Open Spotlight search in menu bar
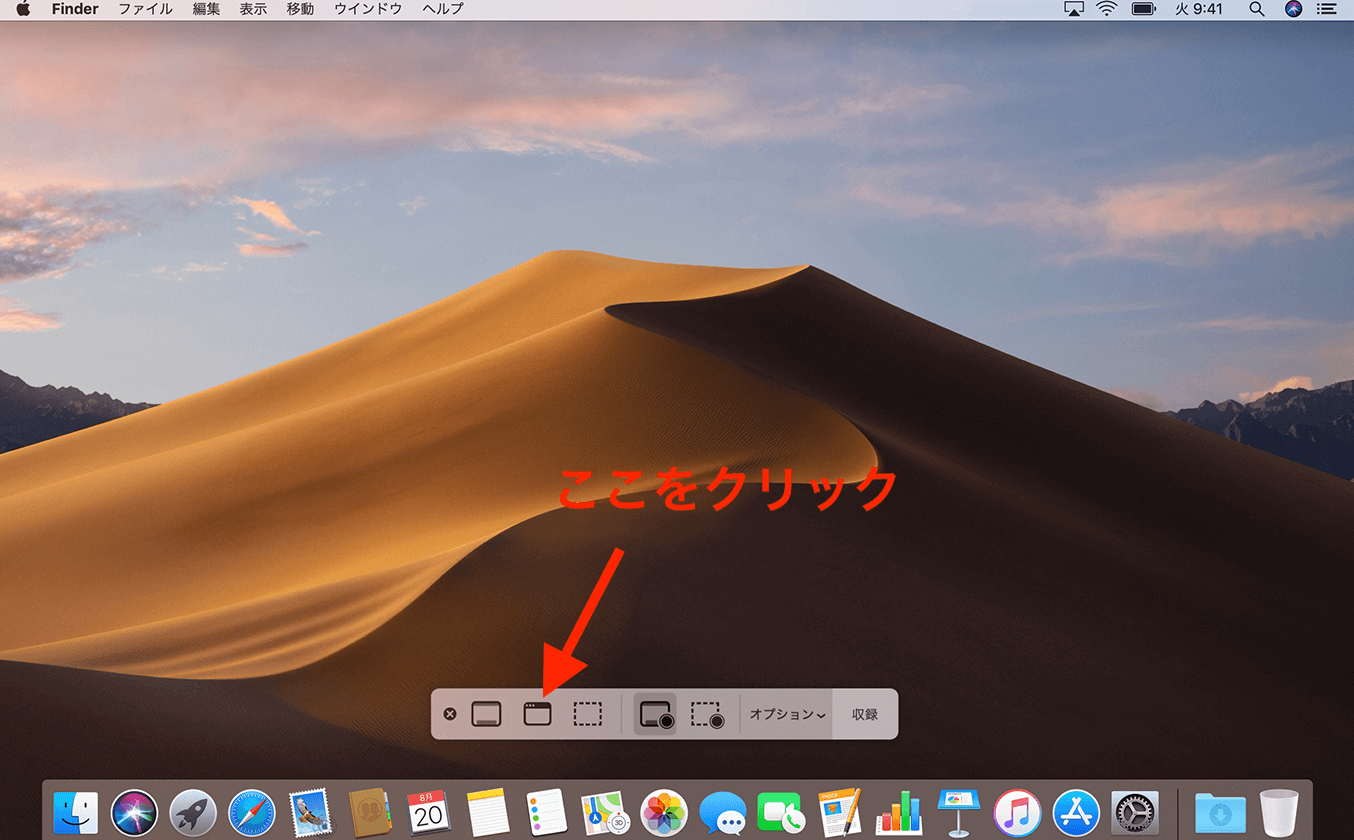The height and width of the screenshot is (840, 1354). tap(1257, 9)
